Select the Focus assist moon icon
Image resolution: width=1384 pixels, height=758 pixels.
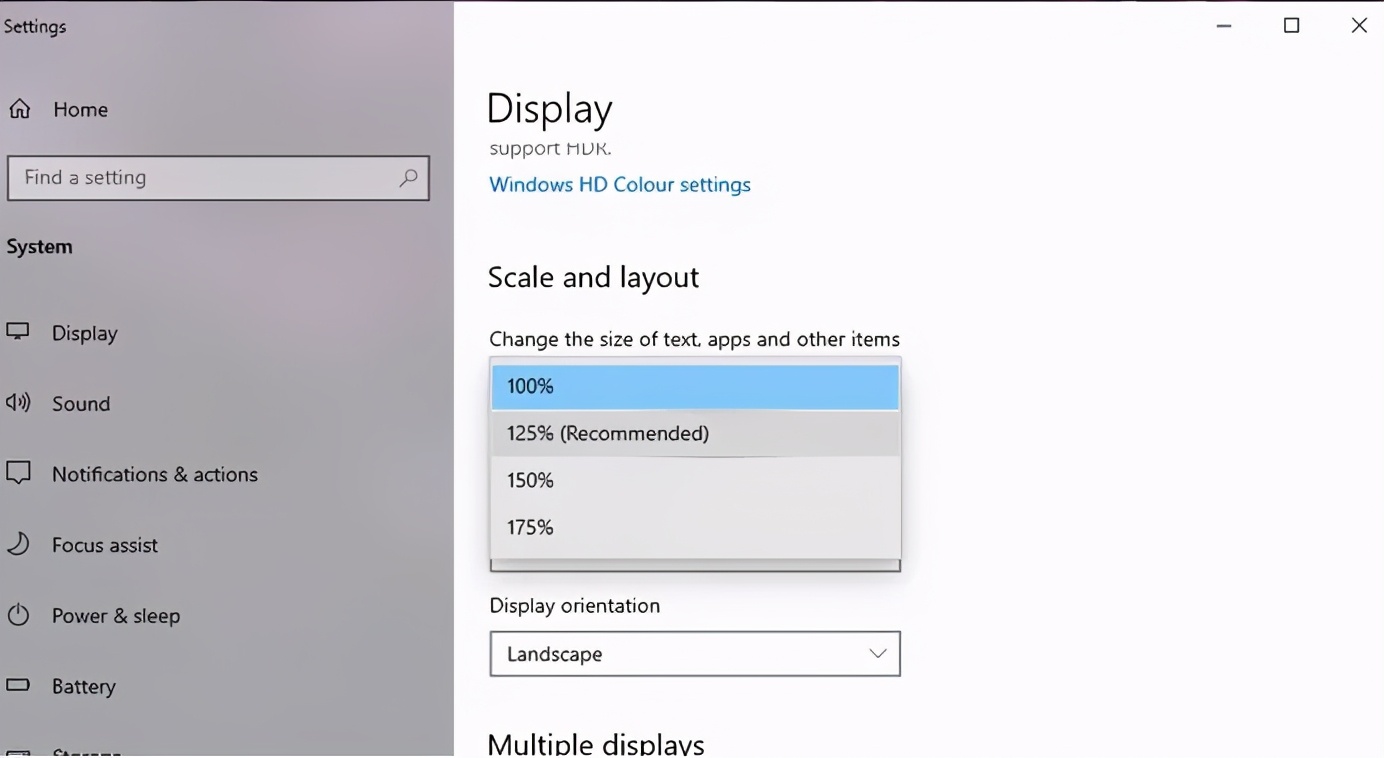pyautogui.click(x=18, y=545)
